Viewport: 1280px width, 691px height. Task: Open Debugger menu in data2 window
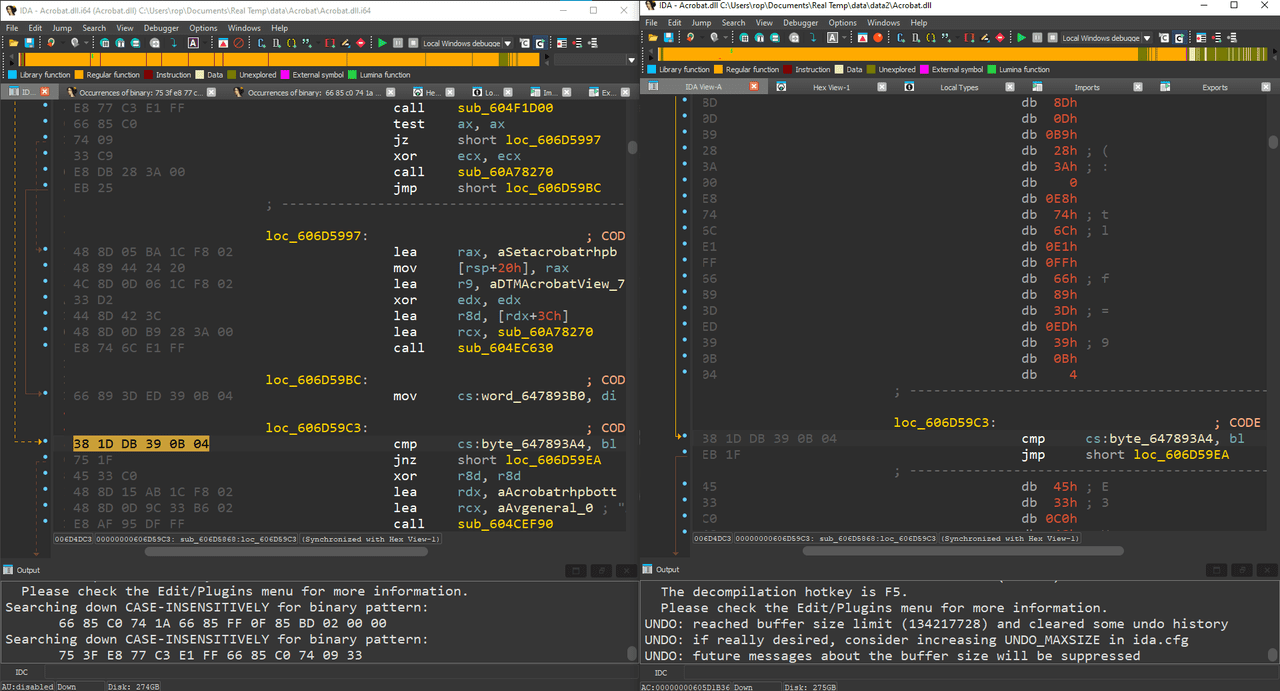[x=800, y=22]
